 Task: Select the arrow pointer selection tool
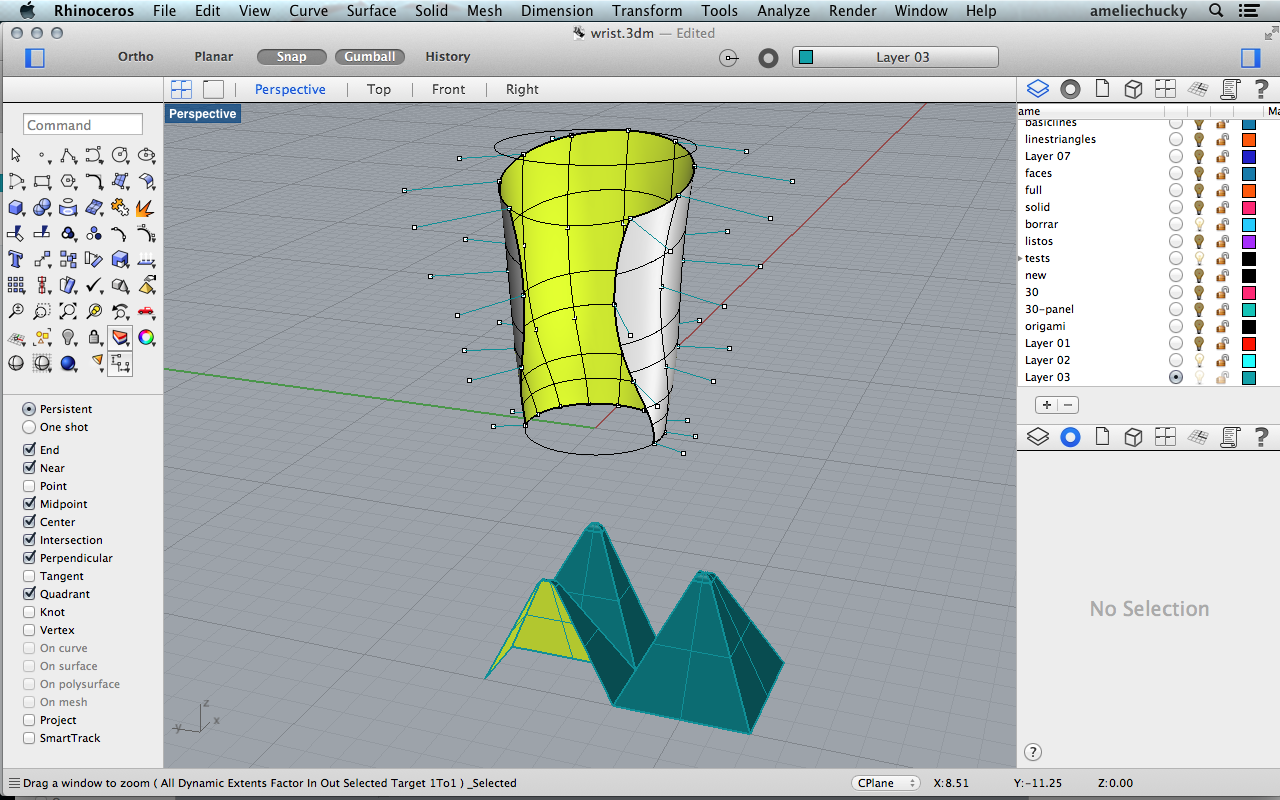tap(16, 156)
